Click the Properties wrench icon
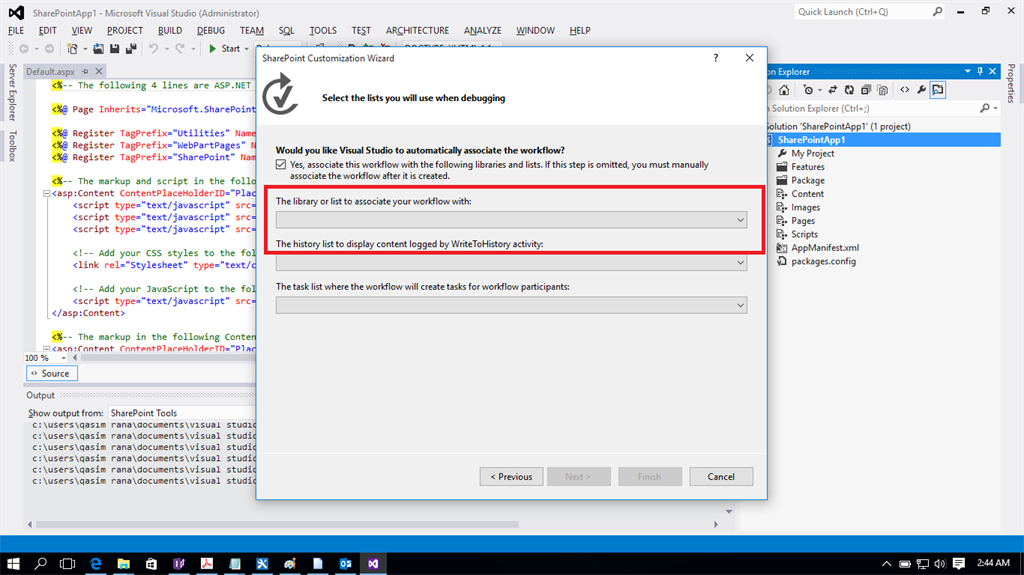Image resolution: width=1024 pixels, height=575 pixels. click(x=921, y=90)
